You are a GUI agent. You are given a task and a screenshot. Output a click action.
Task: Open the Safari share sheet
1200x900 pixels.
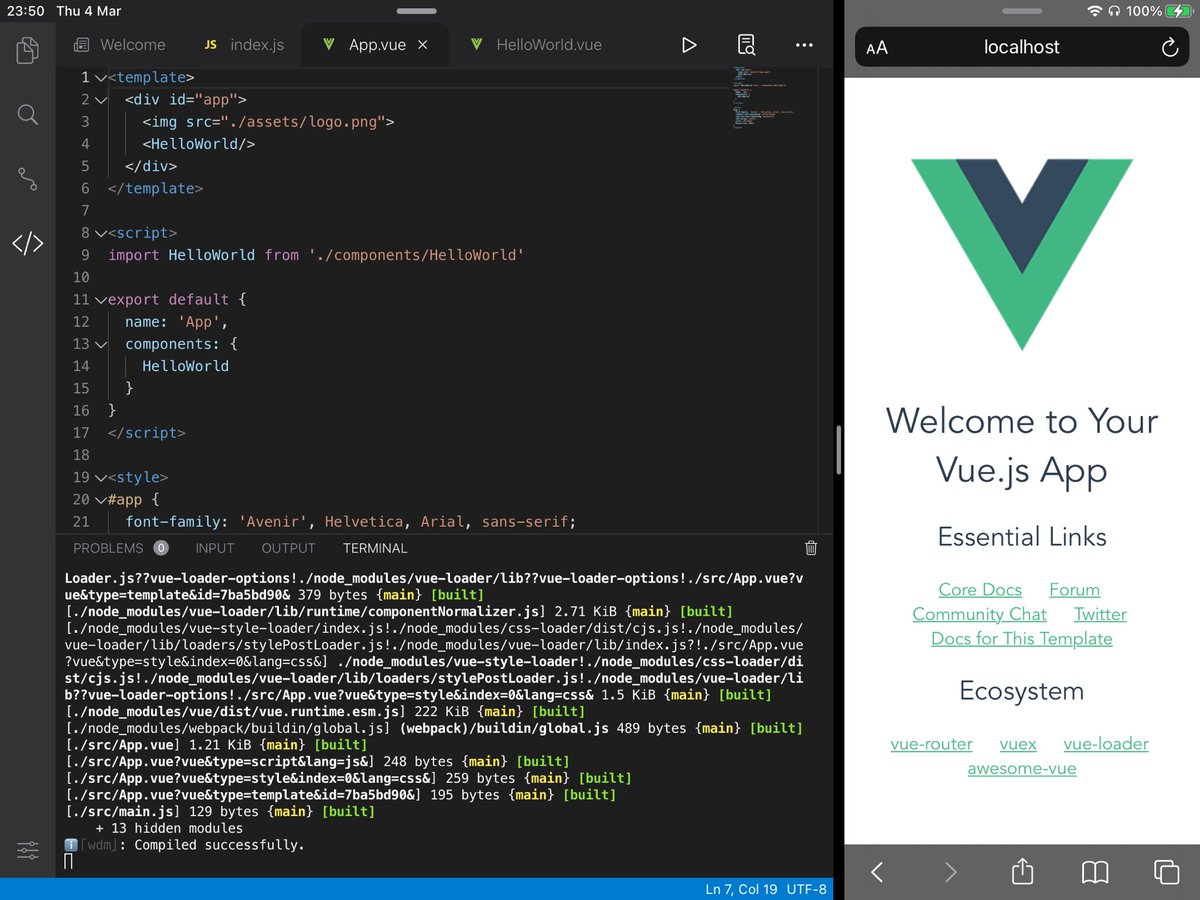point(1022,871)
